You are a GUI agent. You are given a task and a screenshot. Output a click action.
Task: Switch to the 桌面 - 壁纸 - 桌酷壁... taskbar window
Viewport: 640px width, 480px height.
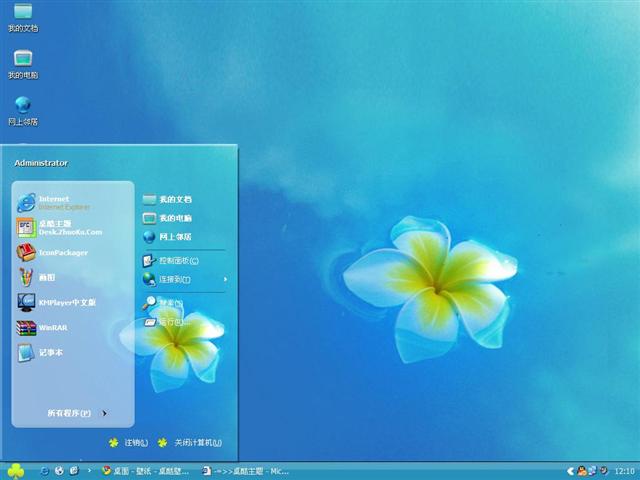point(146,471)
